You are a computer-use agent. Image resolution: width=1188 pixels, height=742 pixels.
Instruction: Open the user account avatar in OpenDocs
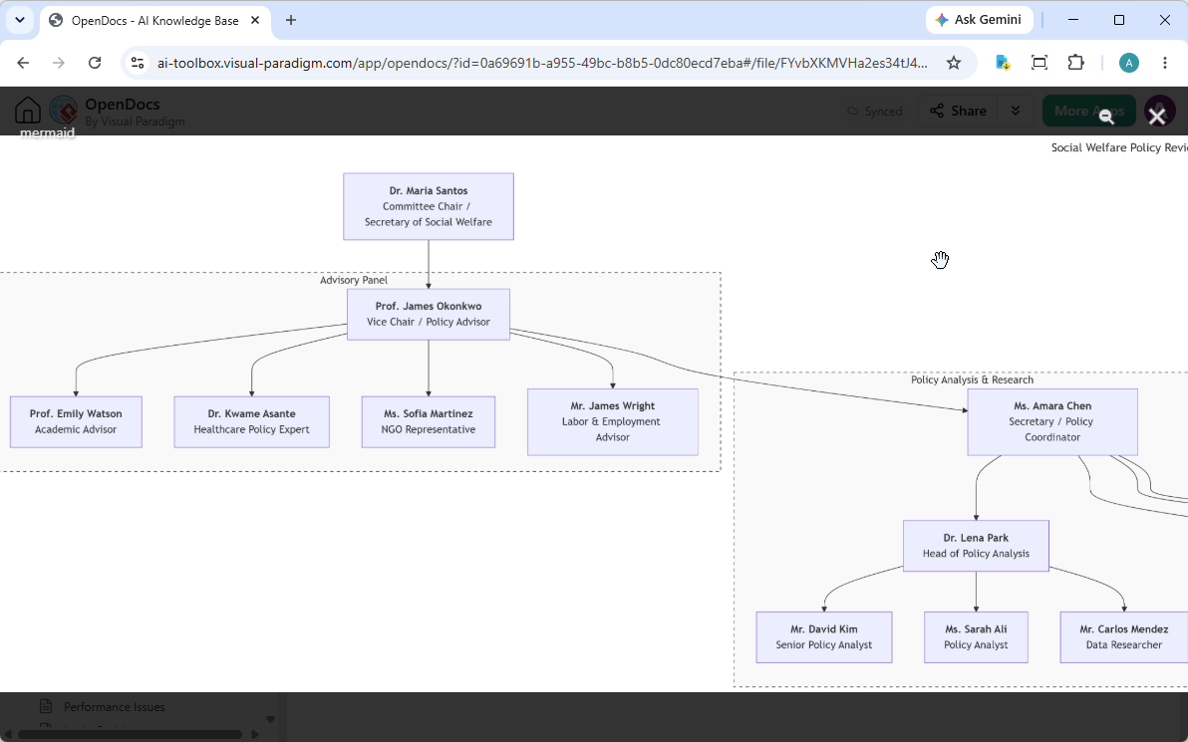tap(1159, 111)
